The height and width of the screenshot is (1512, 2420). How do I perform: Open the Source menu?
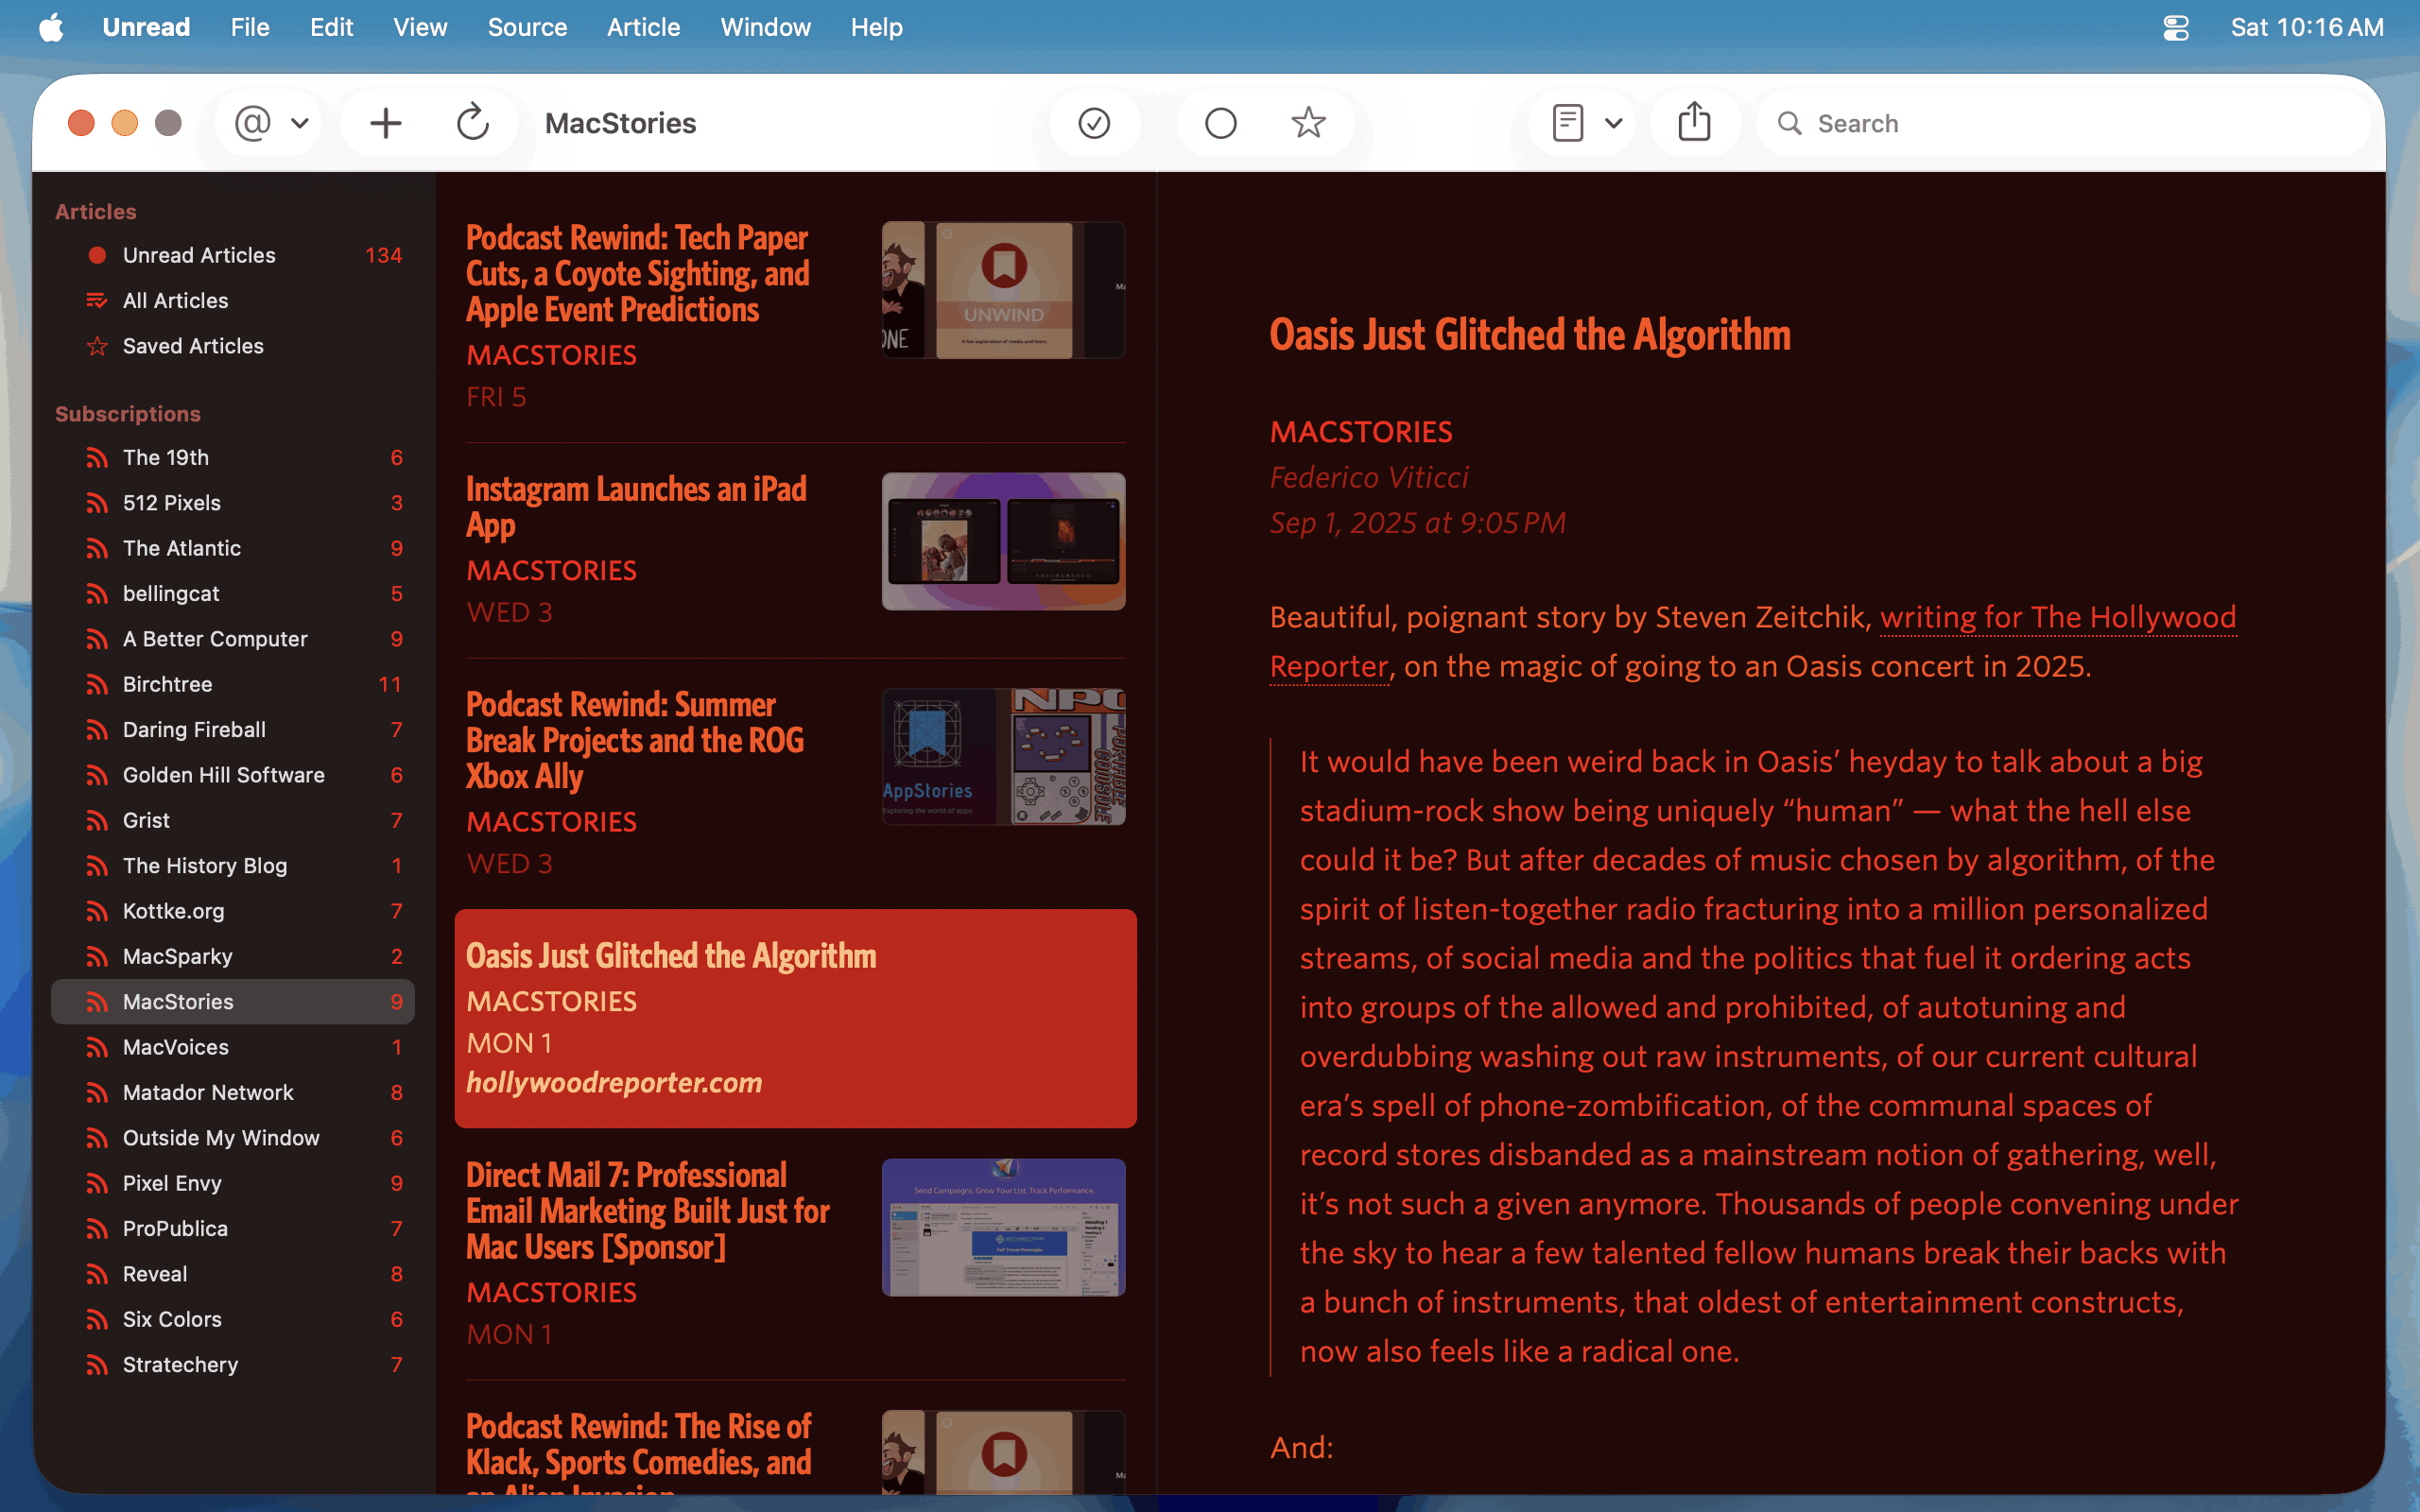527,27
